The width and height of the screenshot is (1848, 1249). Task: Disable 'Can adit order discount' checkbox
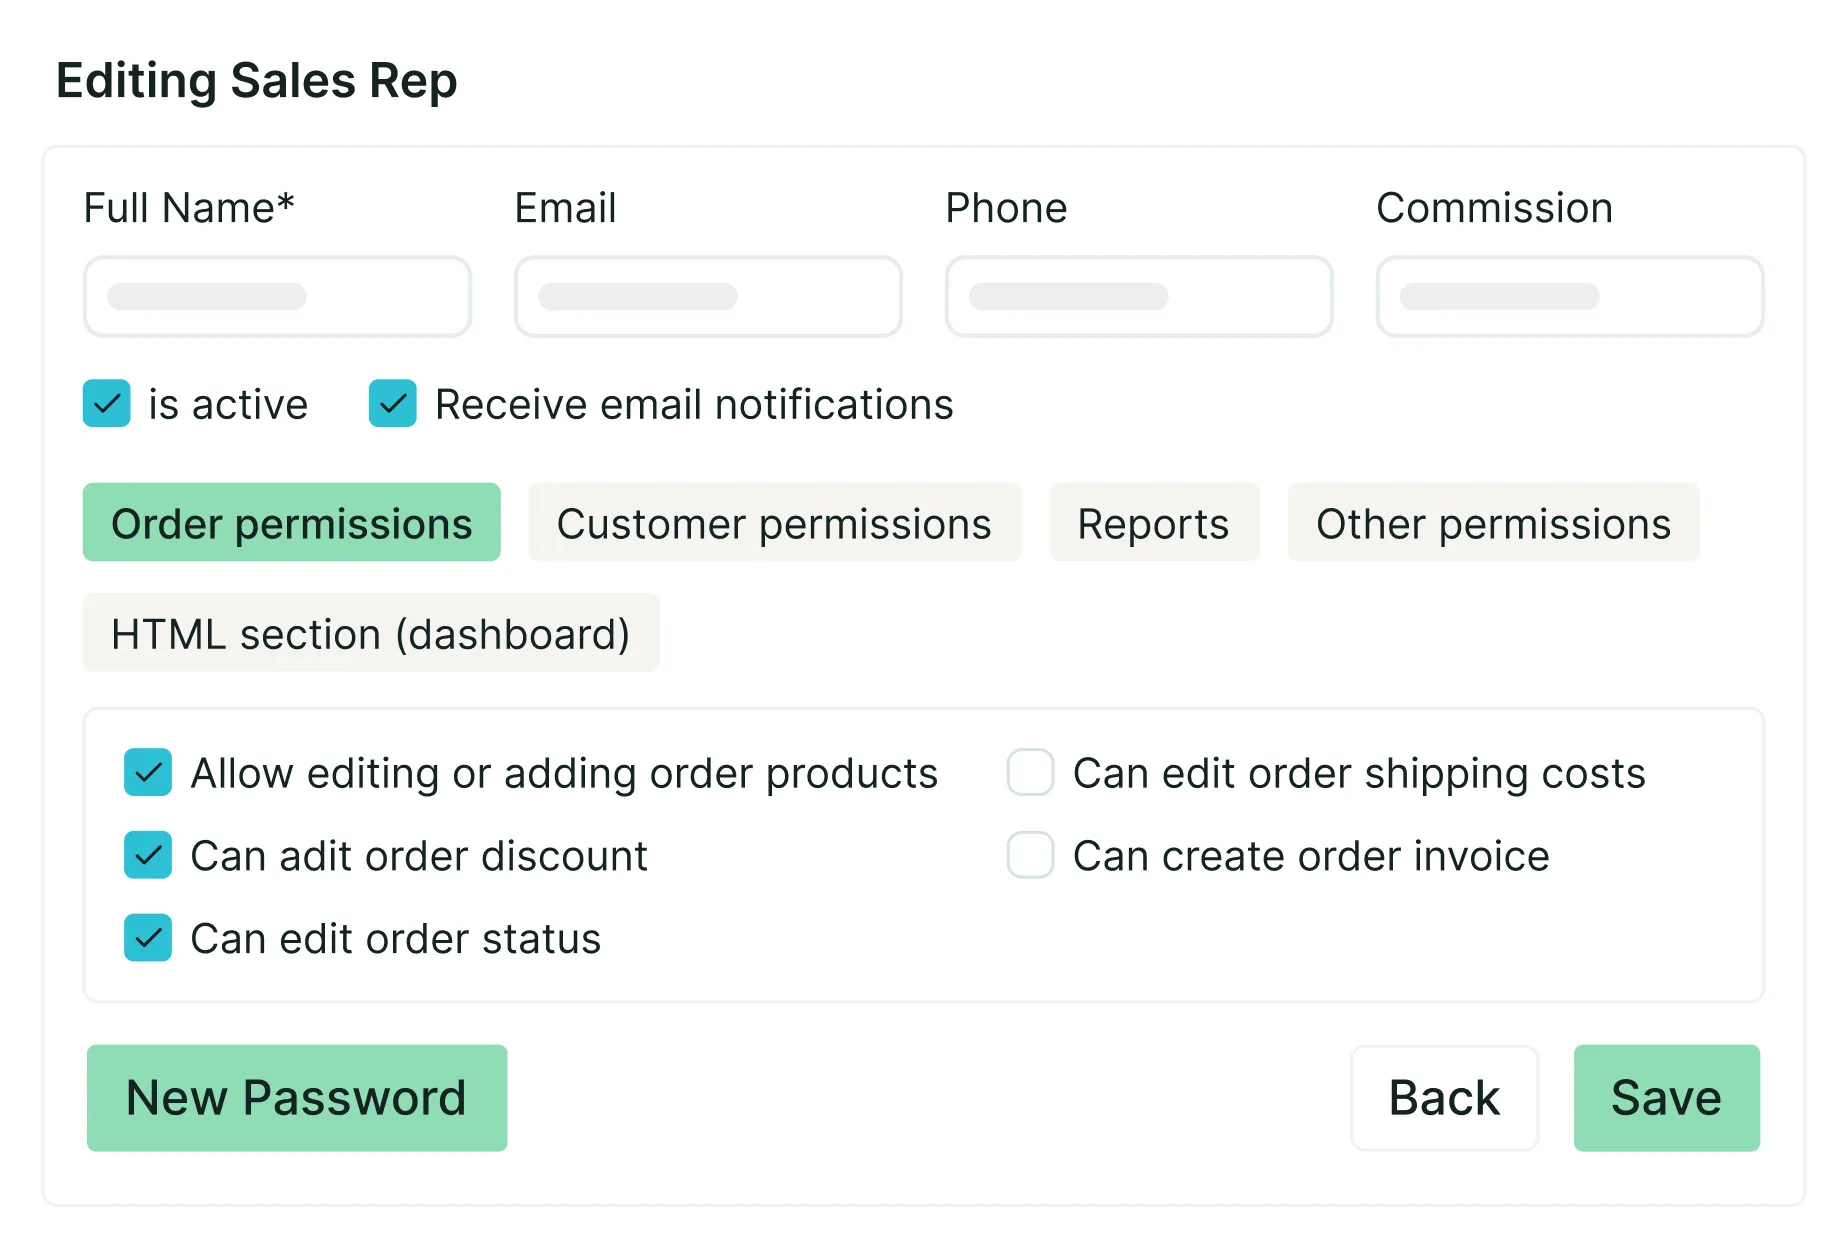pos(148,856)
